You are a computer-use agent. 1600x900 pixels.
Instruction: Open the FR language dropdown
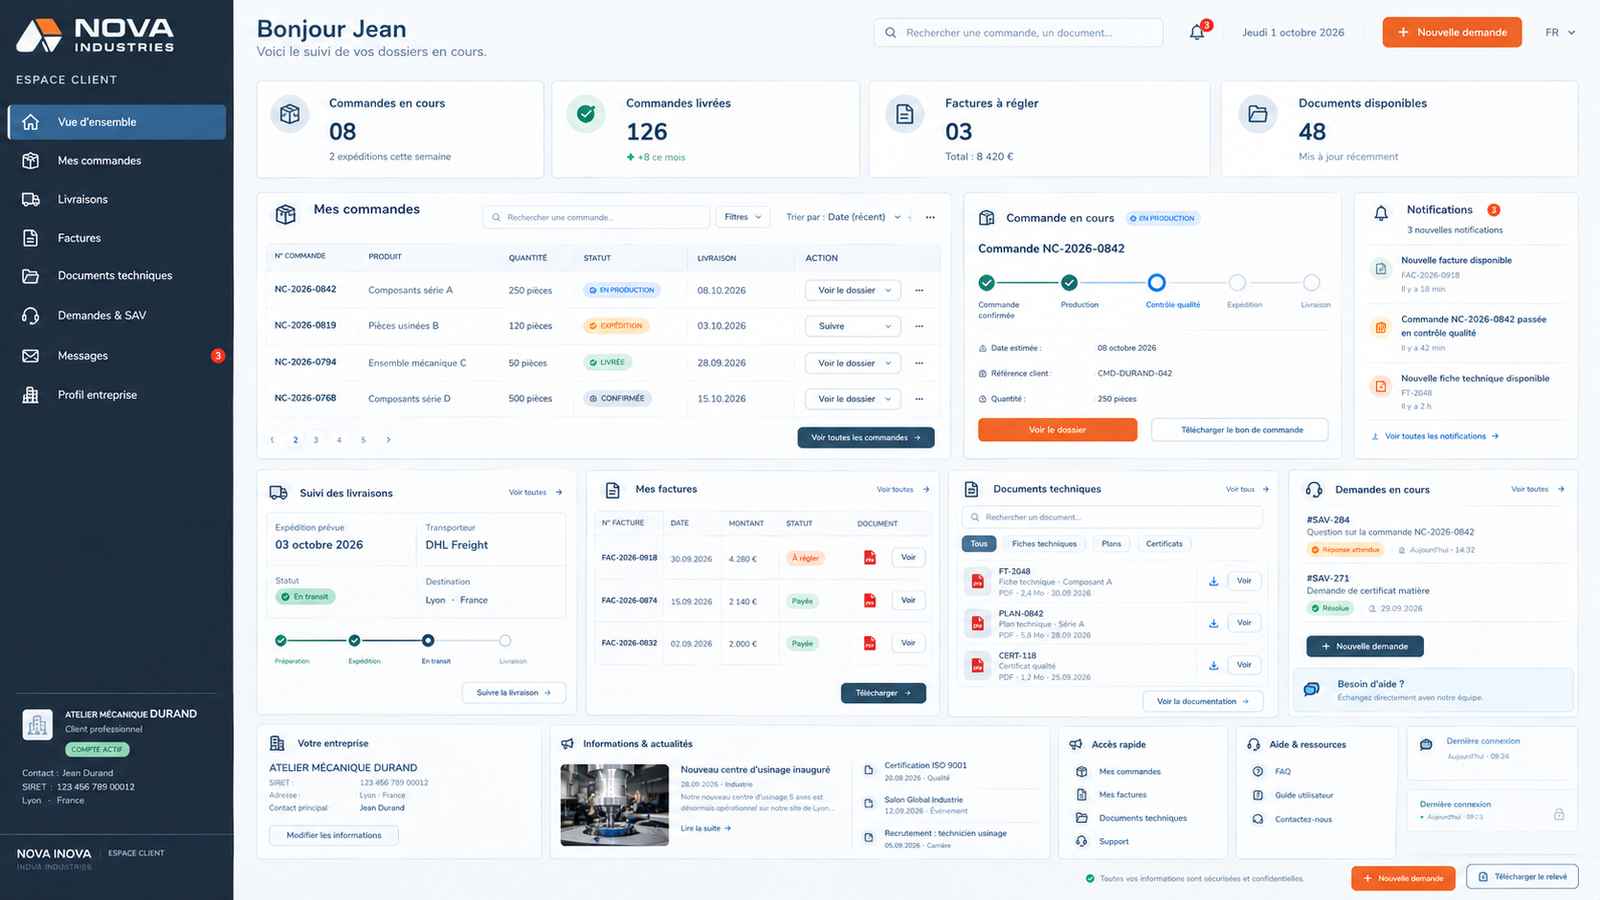tap(1560, 32)
